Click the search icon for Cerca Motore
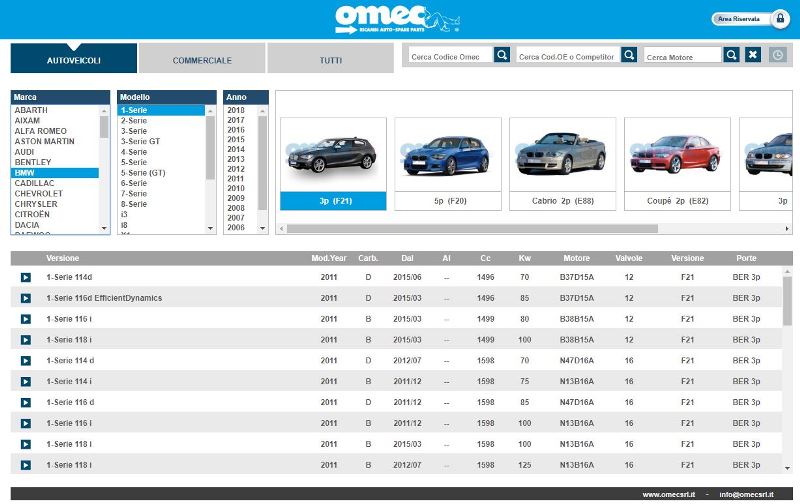The width and height of the screenshot is (800, 504). [x=731, y=55]
